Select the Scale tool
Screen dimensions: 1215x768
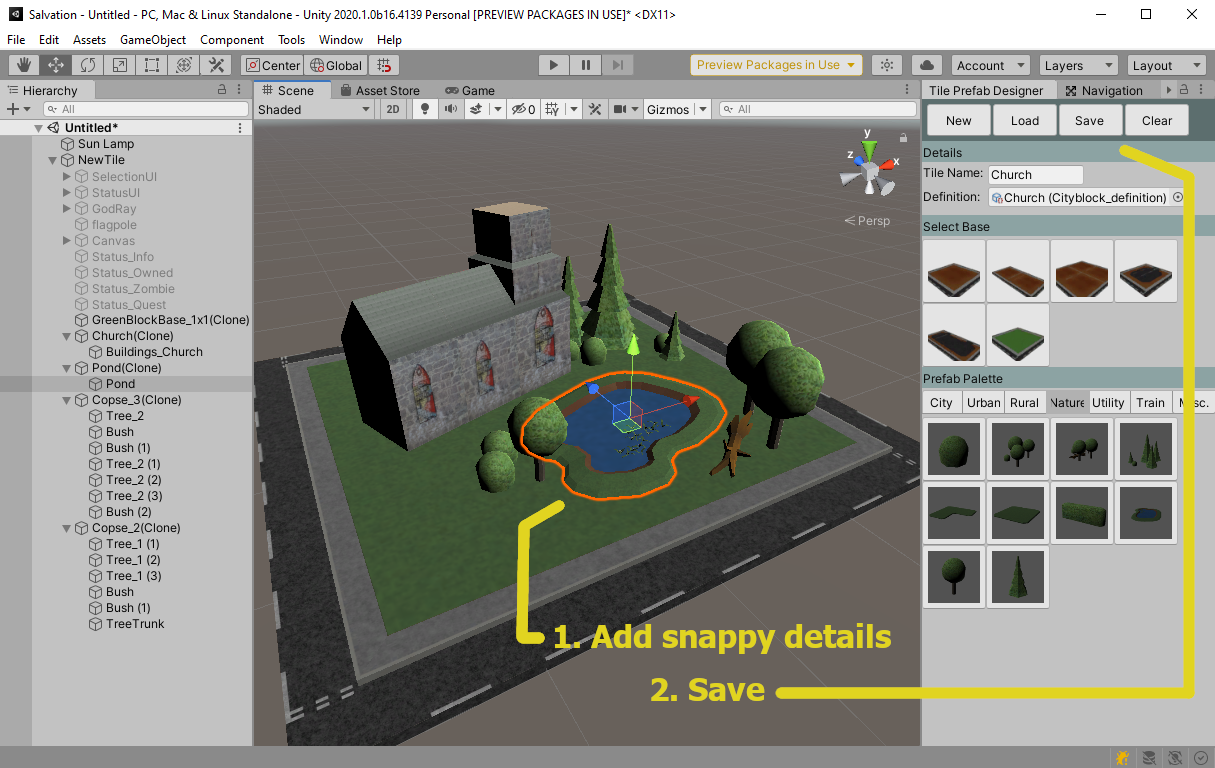click(x=120, y=65)
